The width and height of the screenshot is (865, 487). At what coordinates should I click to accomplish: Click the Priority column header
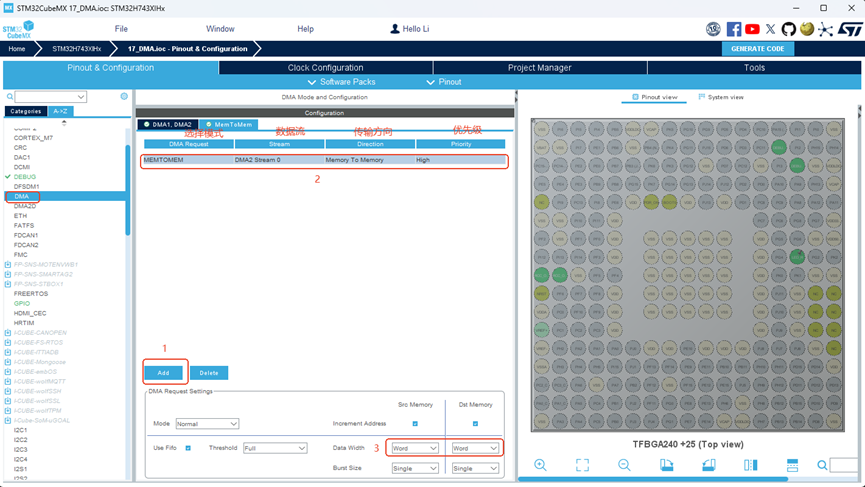[461, 144]
